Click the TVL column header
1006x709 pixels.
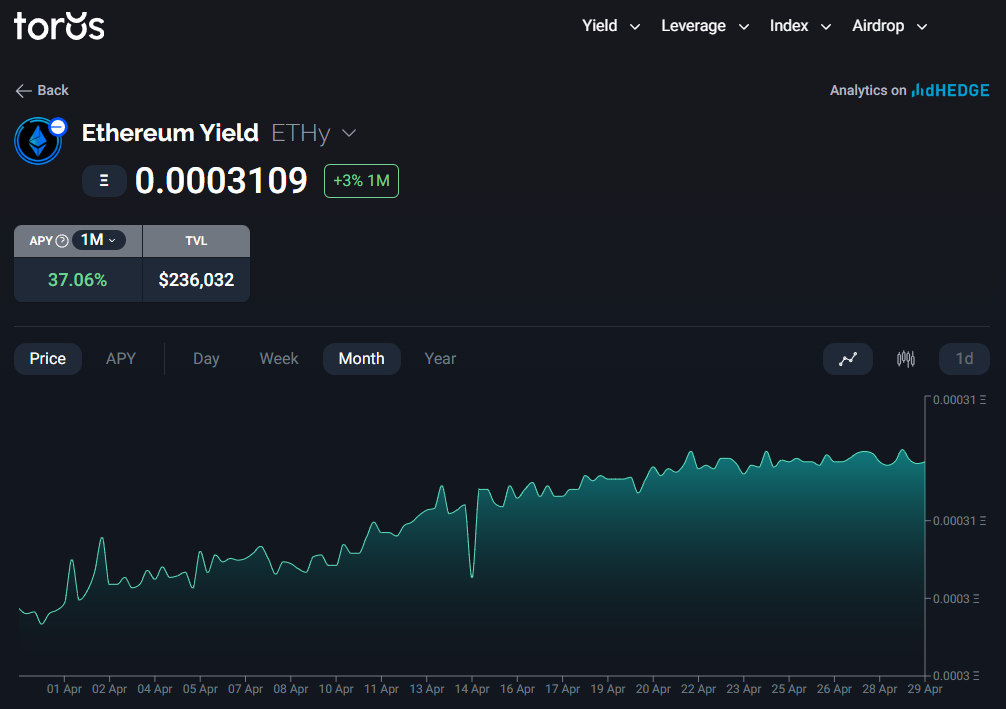[x=196, y=241]
